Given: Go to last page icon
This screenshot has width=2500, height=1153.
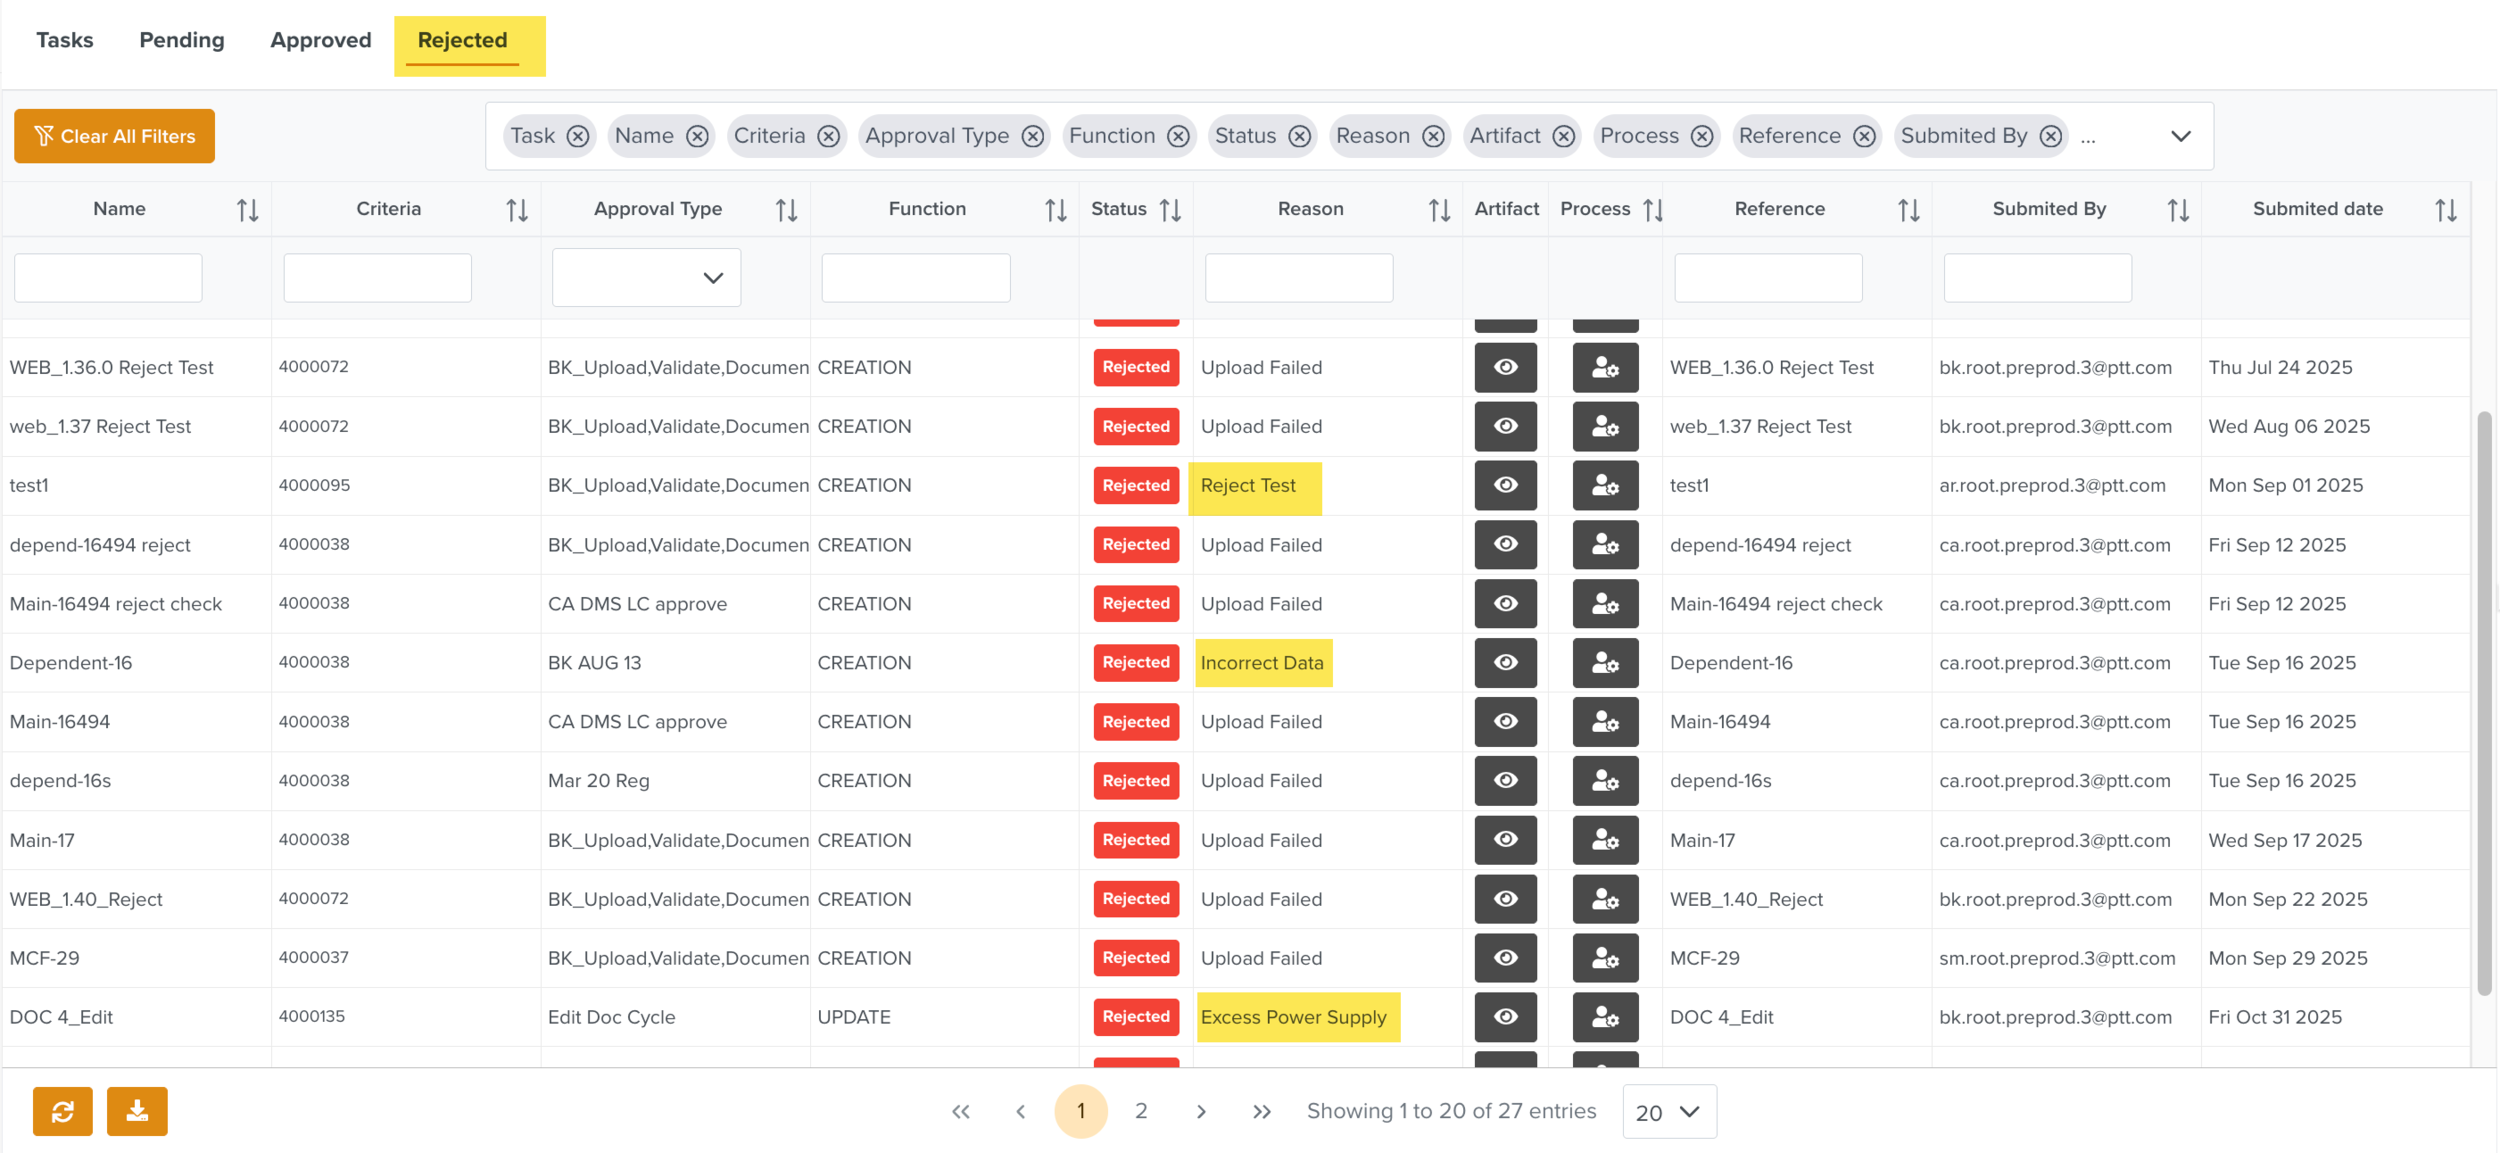Looking at the screenshot, I should pos(1261,1111).
